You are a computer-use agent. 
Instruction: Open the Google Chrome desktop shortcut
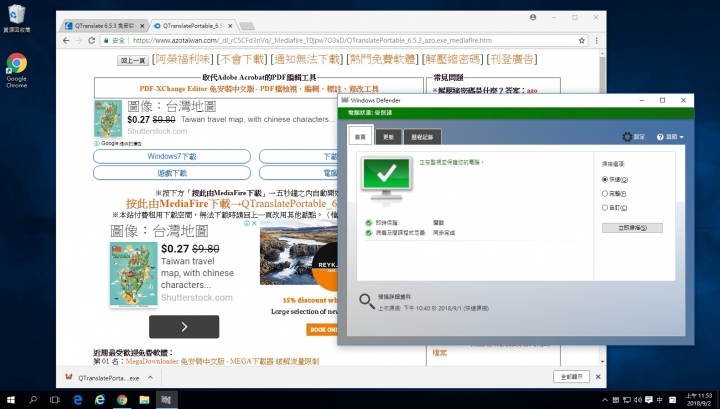point(17,70)
